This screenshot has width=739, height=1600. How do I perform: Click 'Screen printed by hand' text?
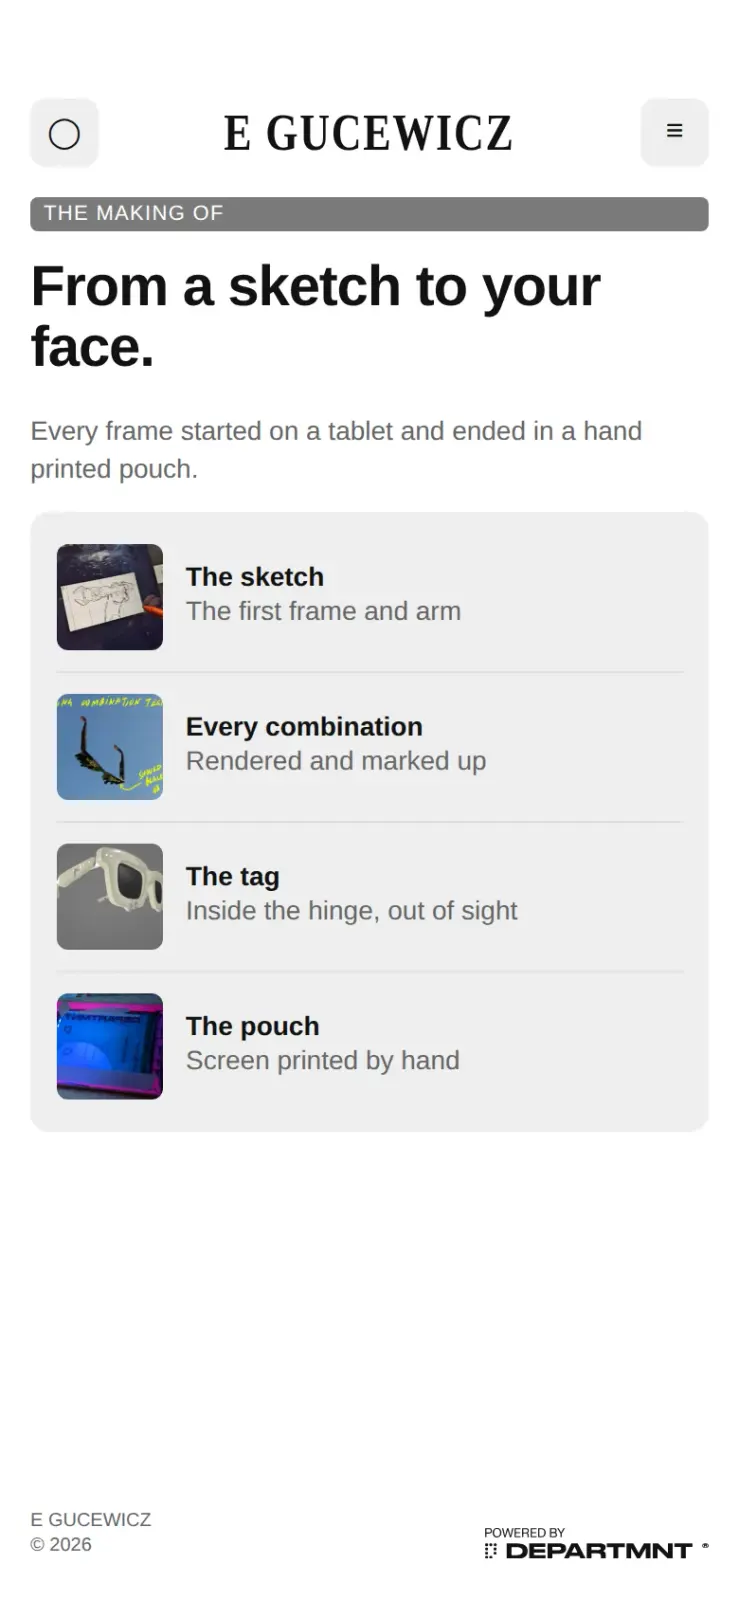click(323, 1060)
